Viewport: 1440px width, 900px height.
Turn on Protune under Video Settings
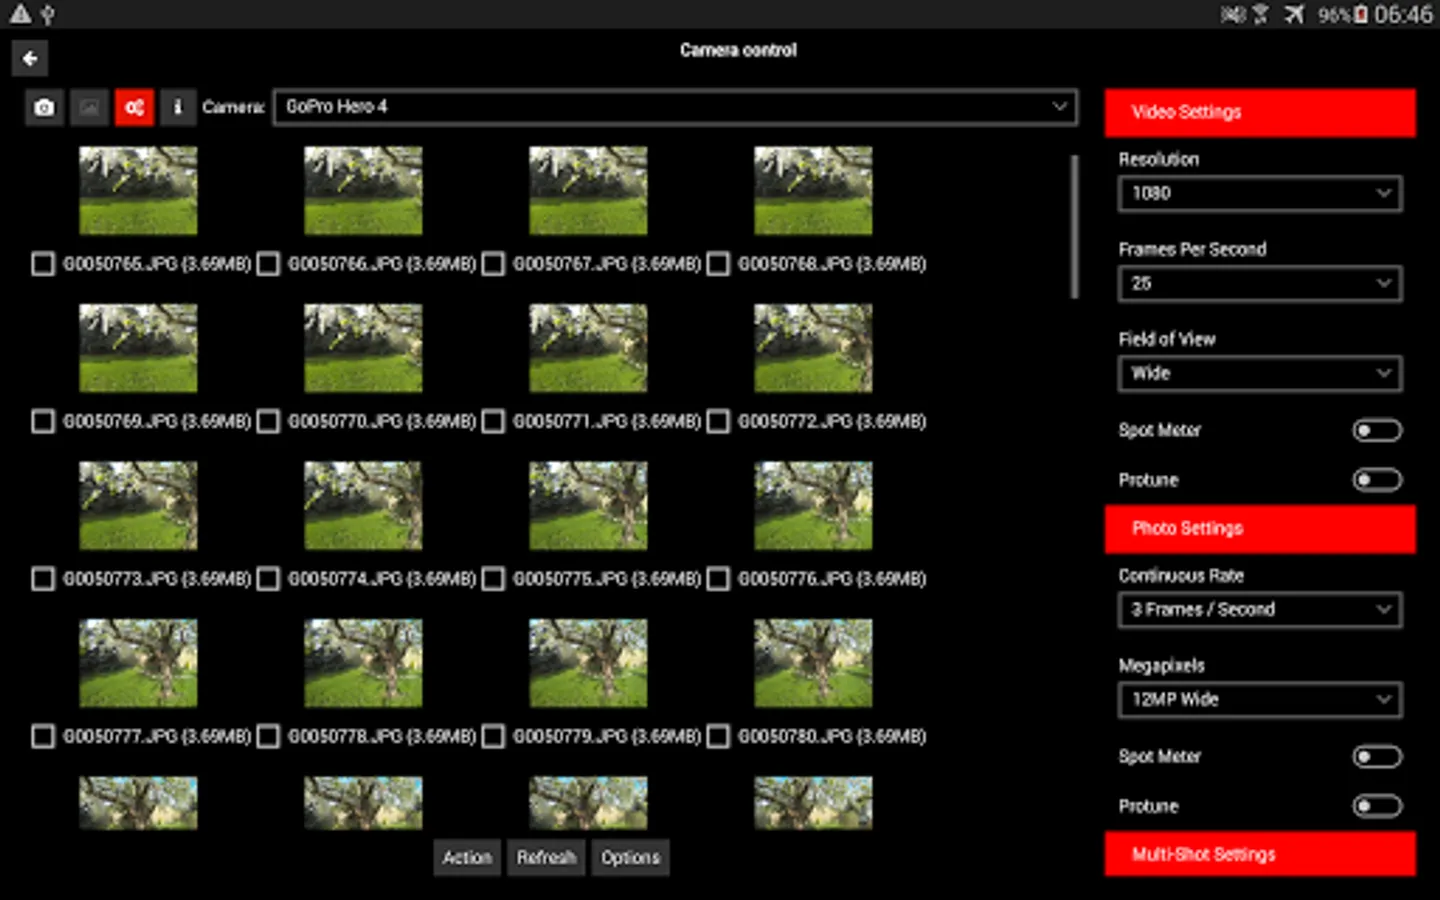[1377, 480]
